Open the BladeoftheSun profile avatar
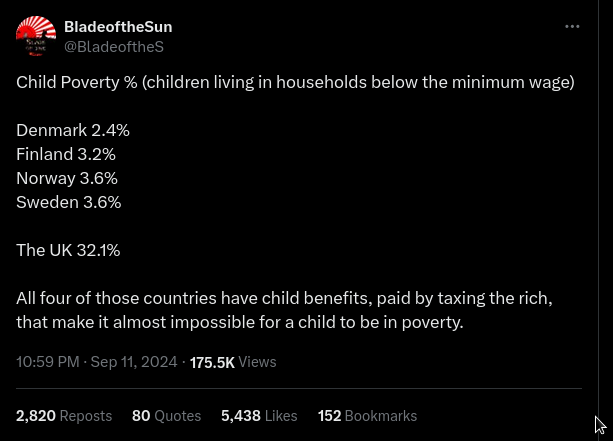 [36, 36]
